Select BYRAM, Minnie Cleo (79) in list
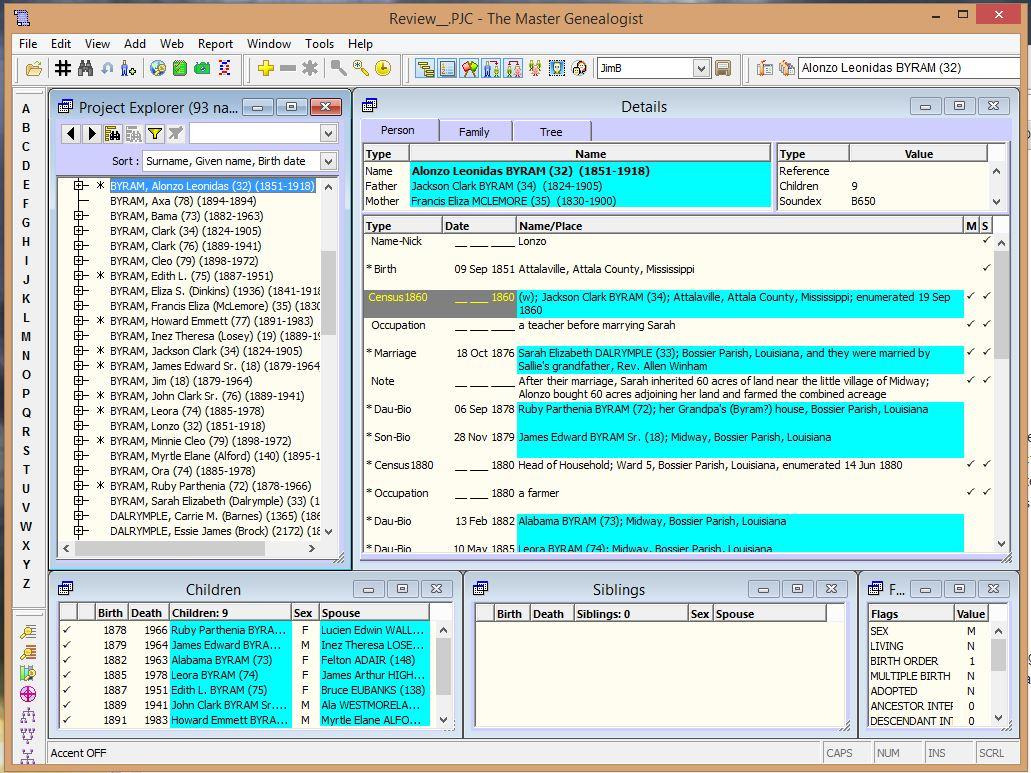This screenshot has width=1031, height=773. tap(201, 440)
